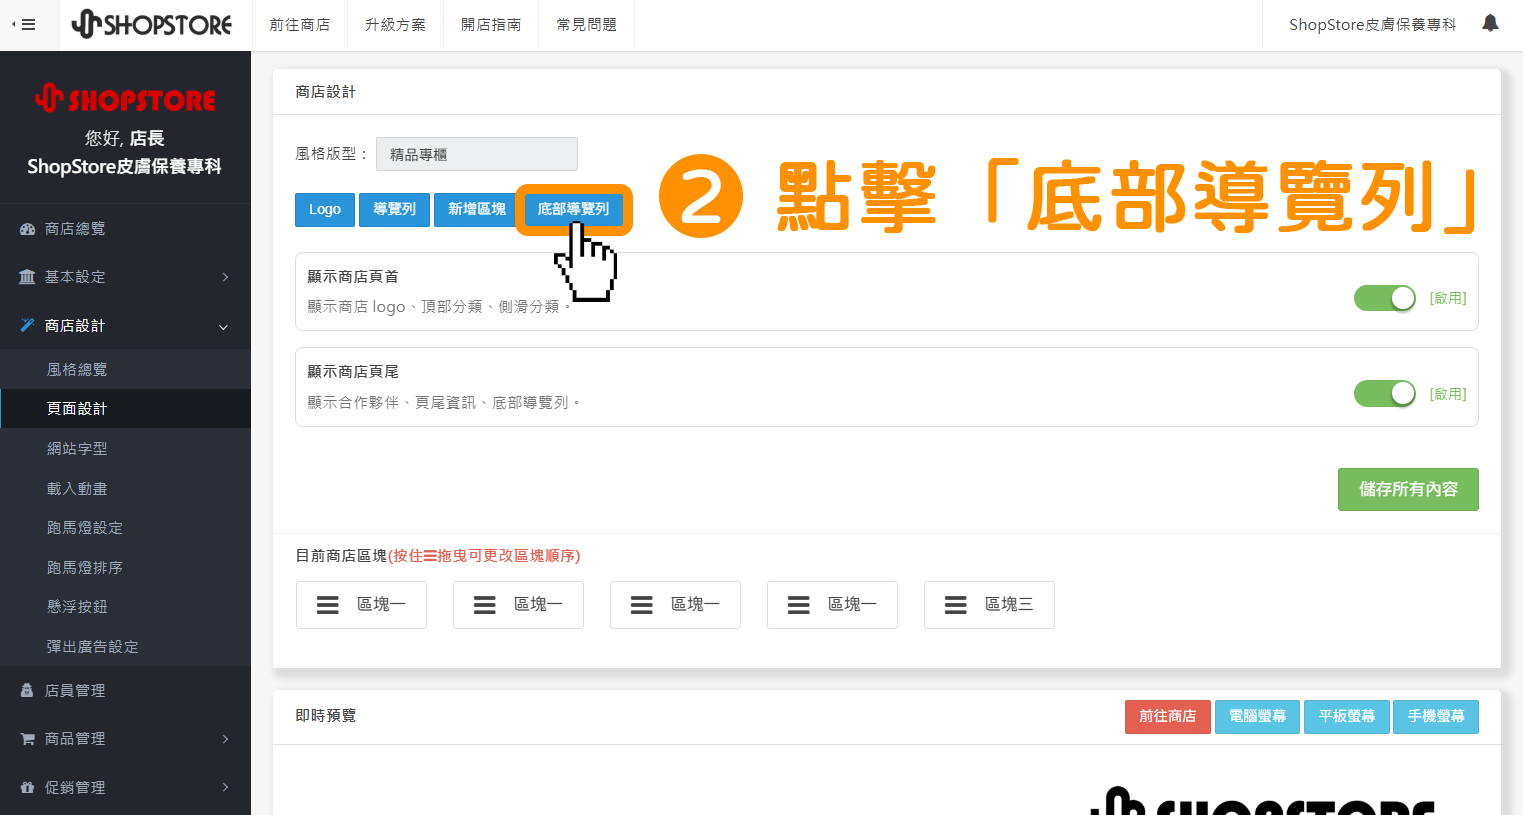
Task: Click the 區塊三 block
Action: (989, 604)
